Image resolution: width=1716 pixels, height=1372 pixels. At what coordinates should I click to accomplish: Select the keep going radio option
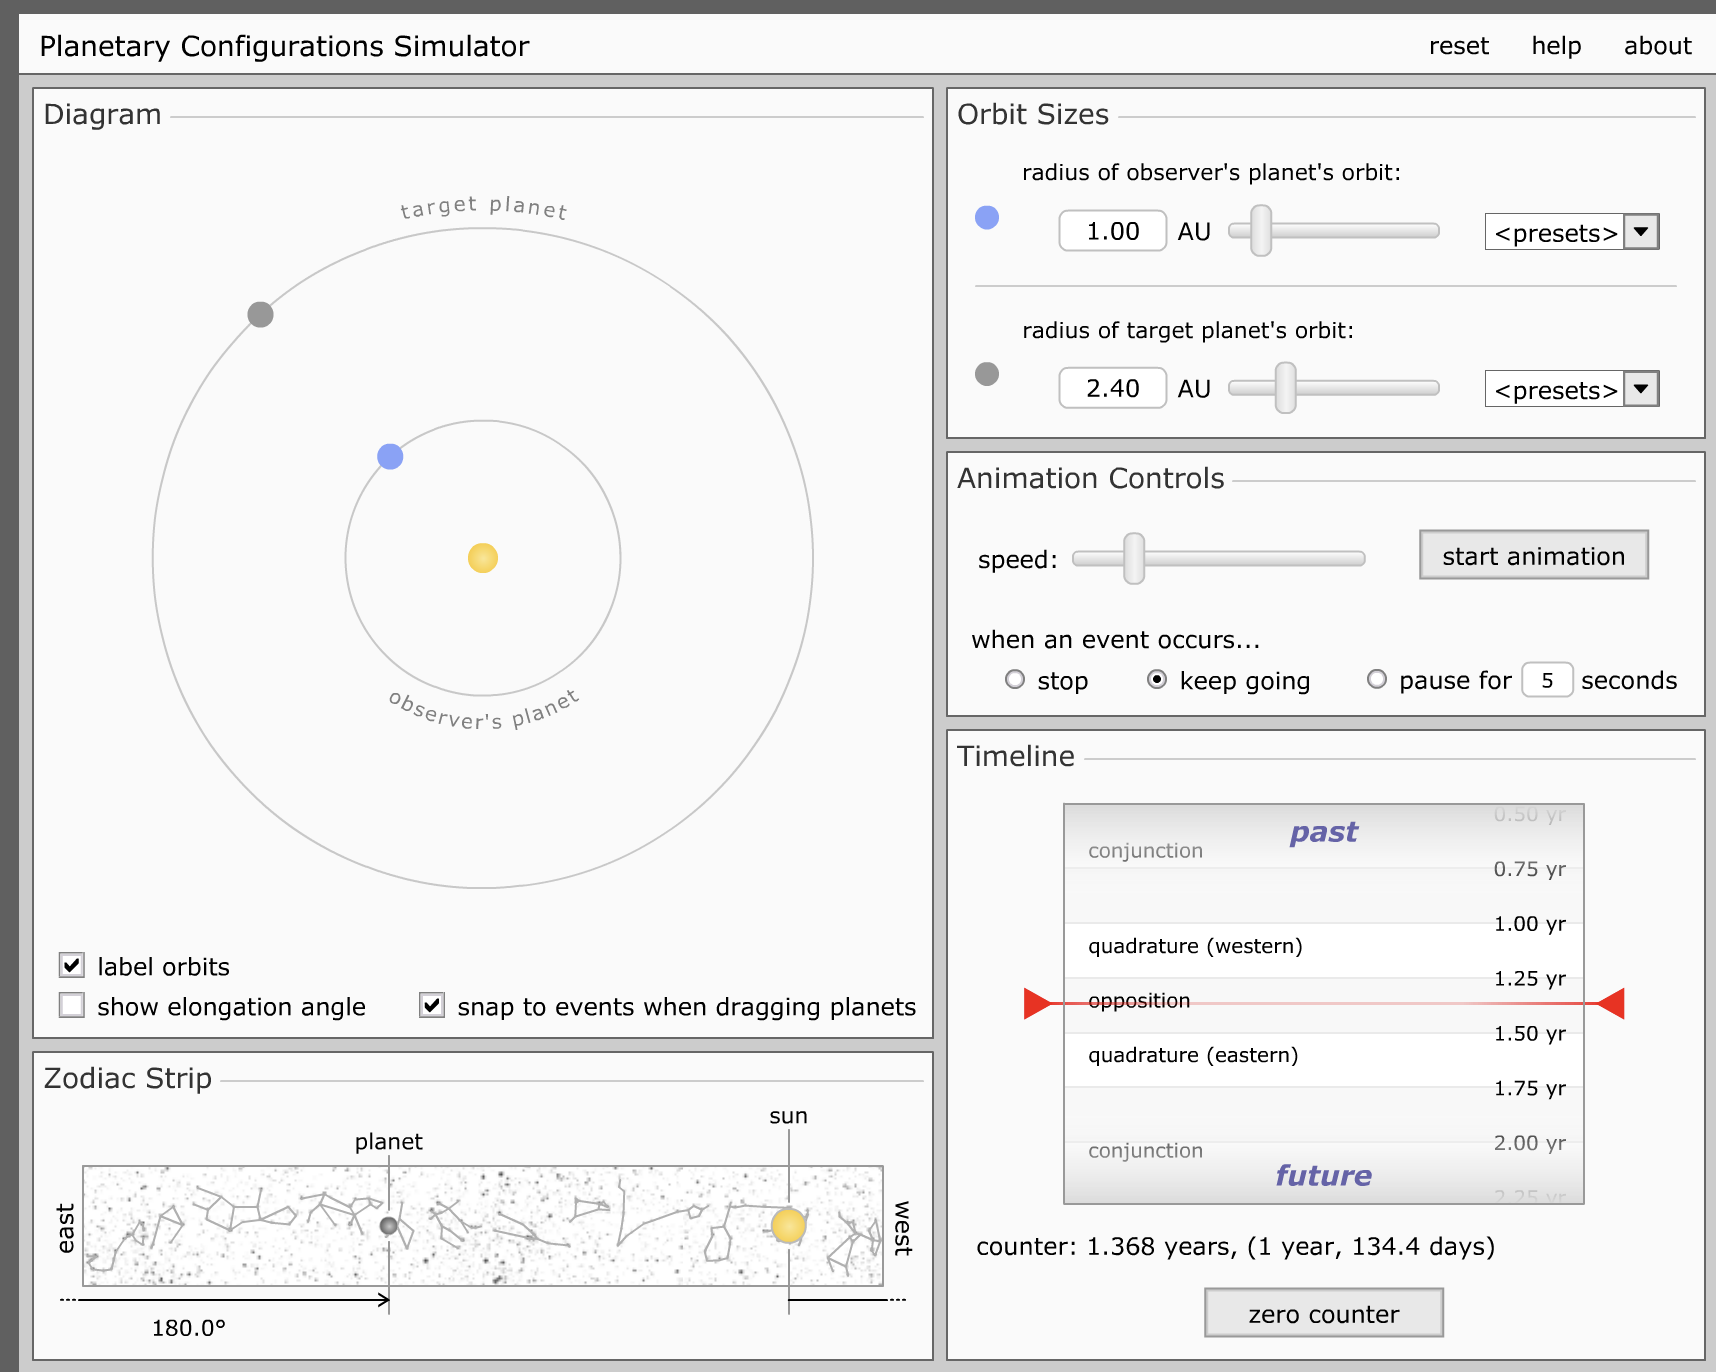click(x=1157, y=680)
